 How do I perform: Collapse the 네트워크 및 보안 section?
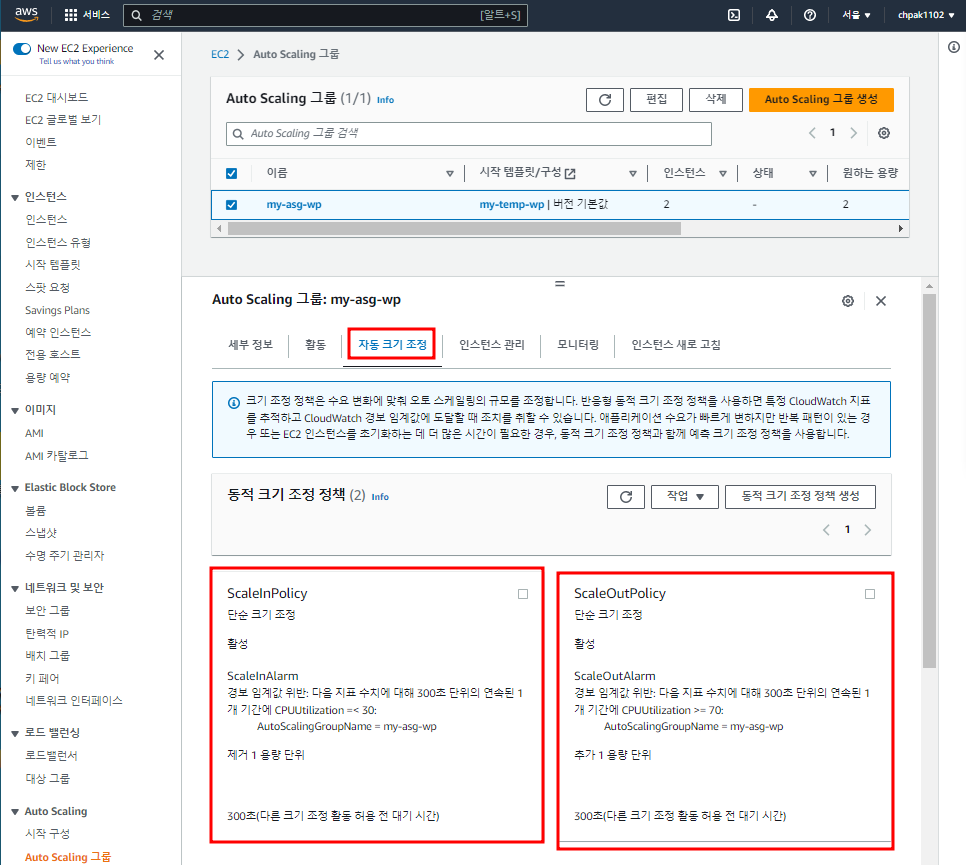coord(15,589)
